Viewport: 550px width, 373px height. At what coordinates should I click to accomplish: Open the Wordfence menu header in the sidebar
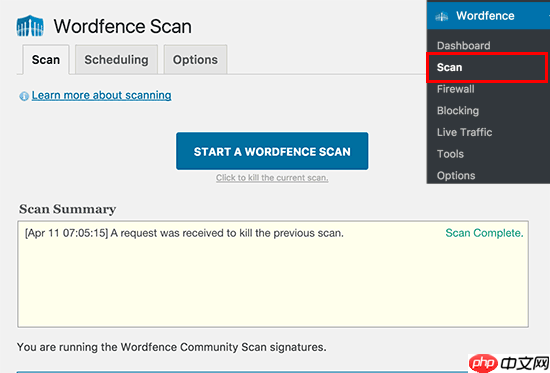488,15
